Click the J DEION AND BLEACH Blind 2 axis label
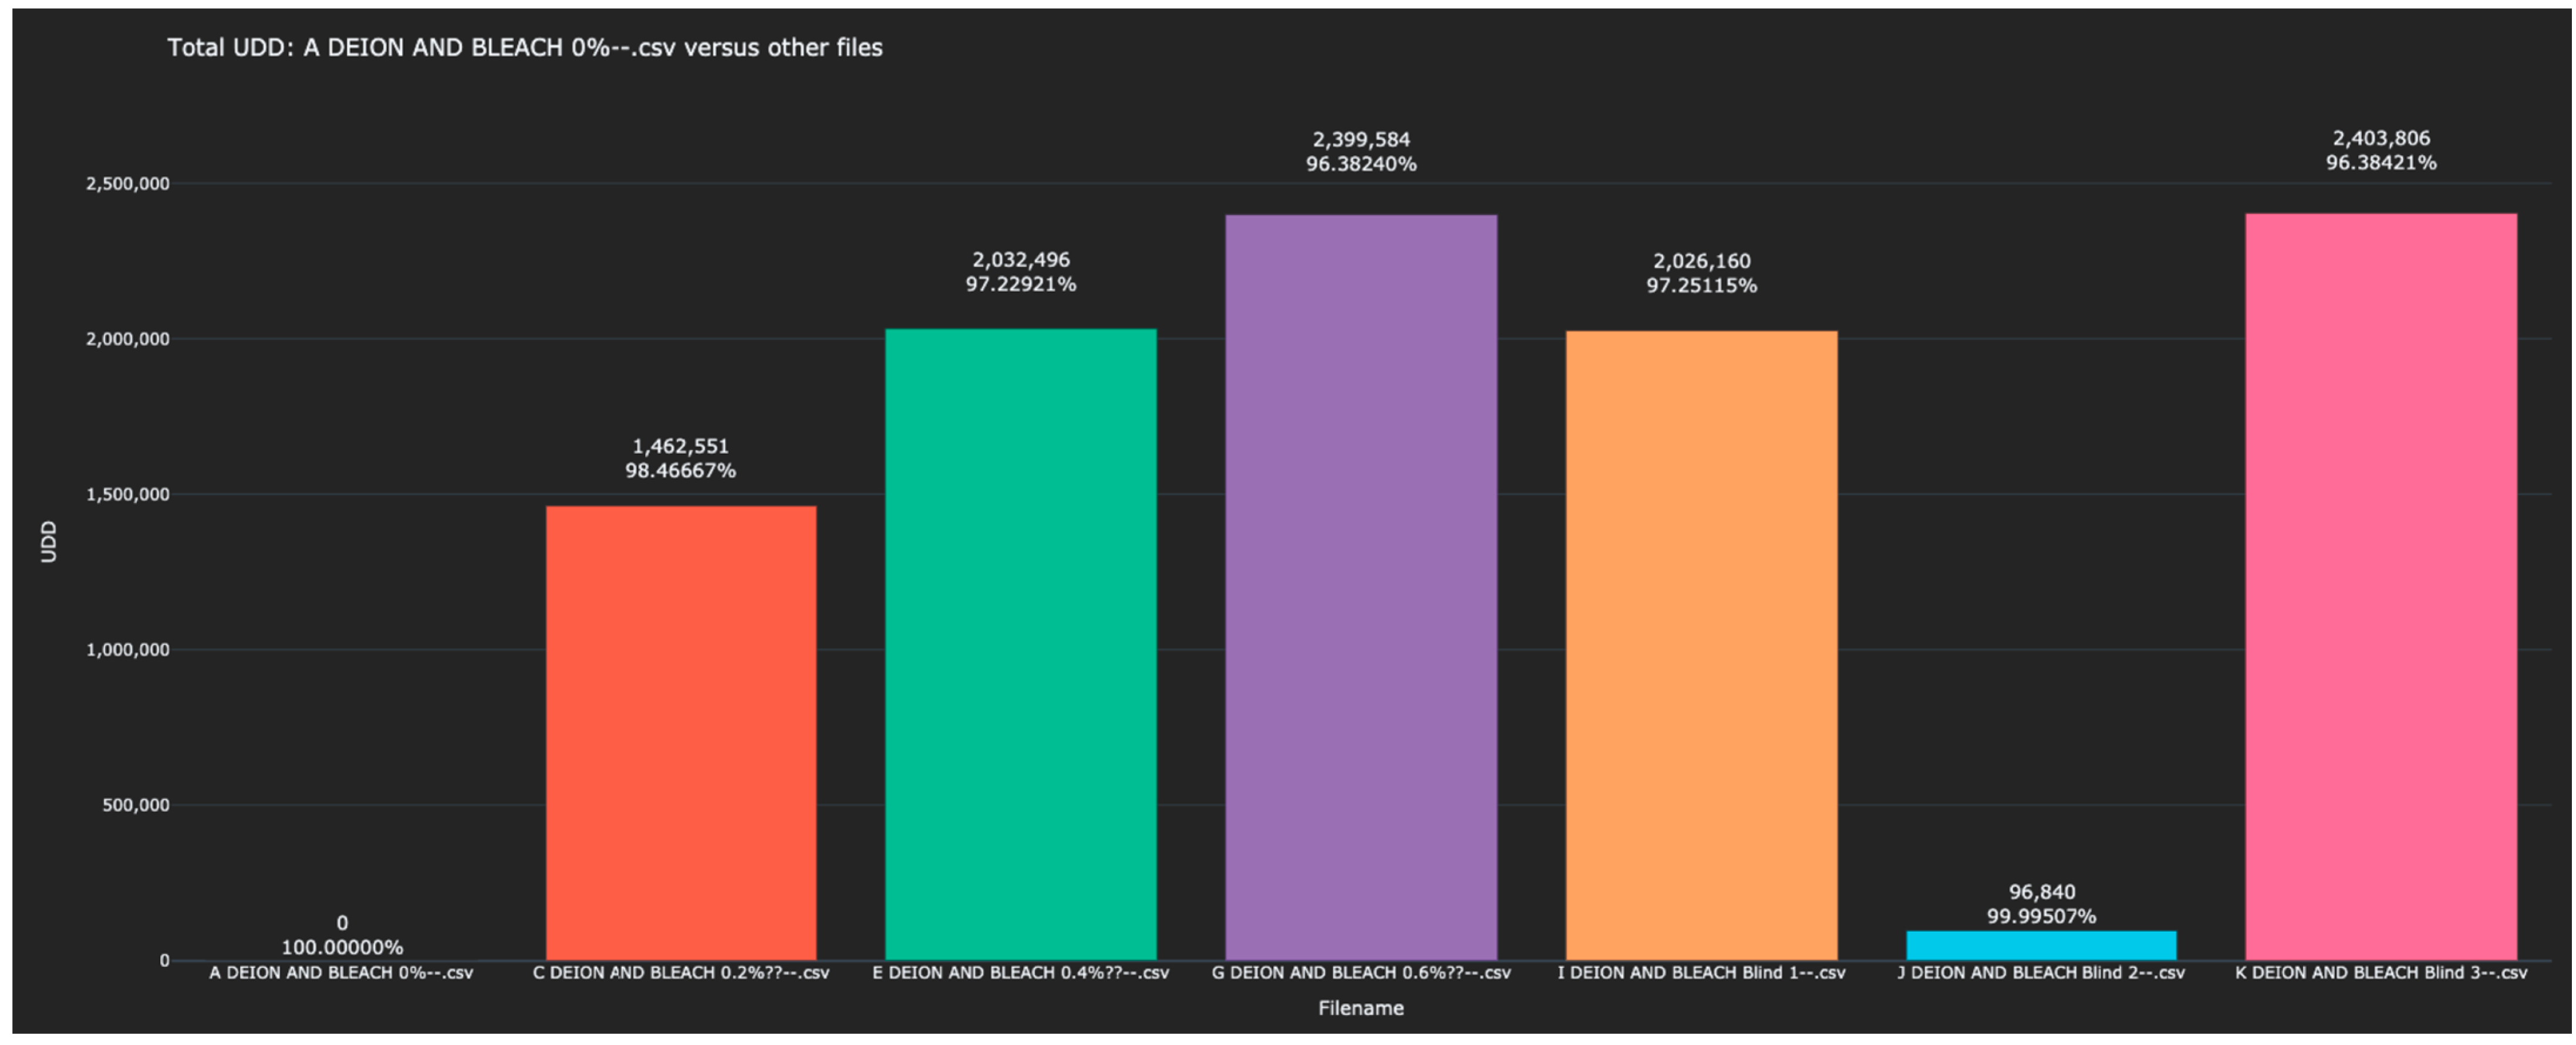This screenshot has height=1045, width=2576. [2041, 973]
